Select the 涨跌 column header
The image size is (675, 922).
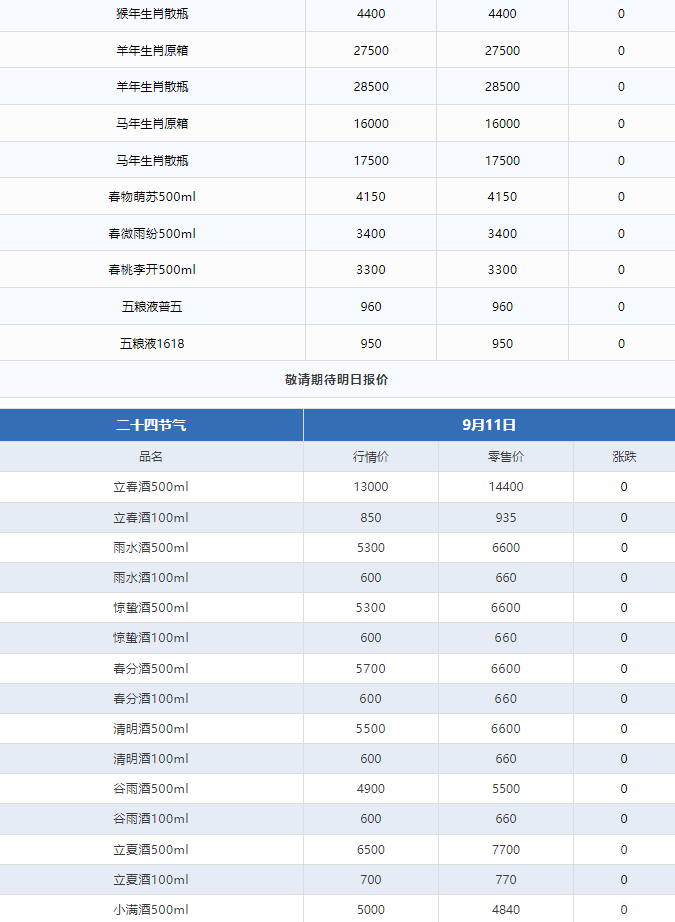(624, 456)
